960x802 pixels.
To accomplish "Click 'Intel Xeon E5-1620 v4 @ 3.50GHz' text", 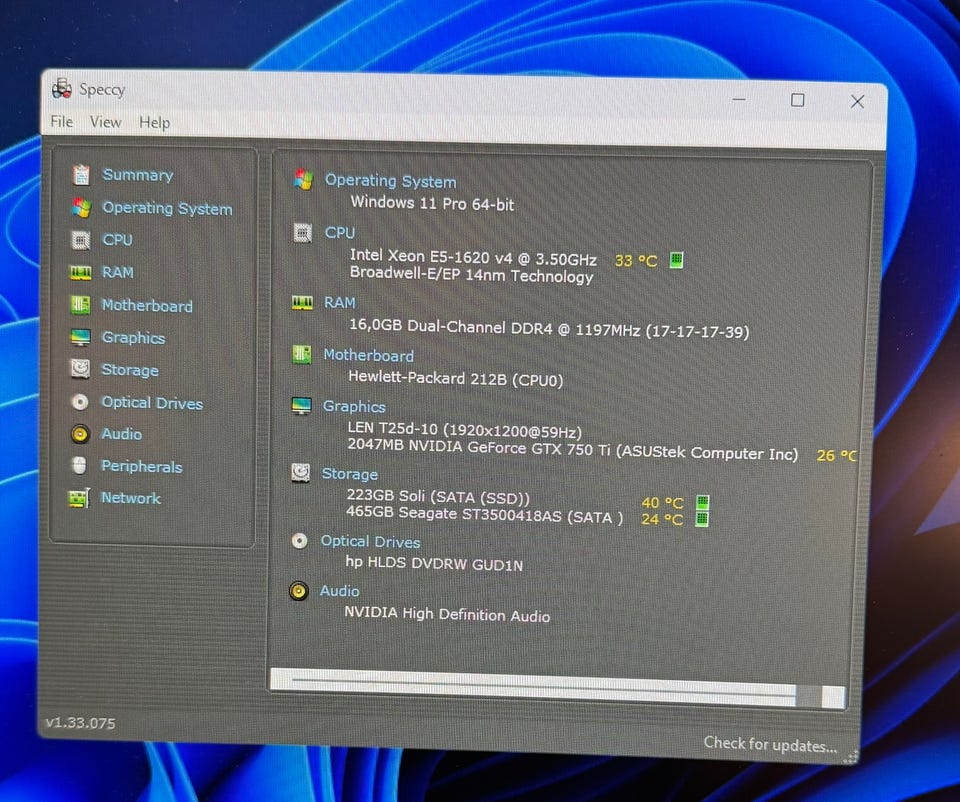I will click(473, 257).
